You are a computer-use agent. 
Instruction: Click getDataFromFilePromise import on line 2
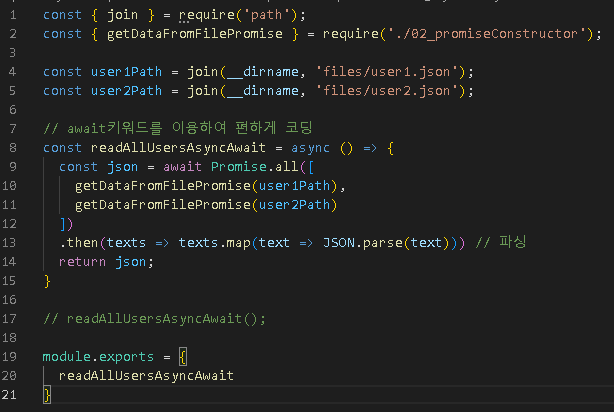coord(195,34)
